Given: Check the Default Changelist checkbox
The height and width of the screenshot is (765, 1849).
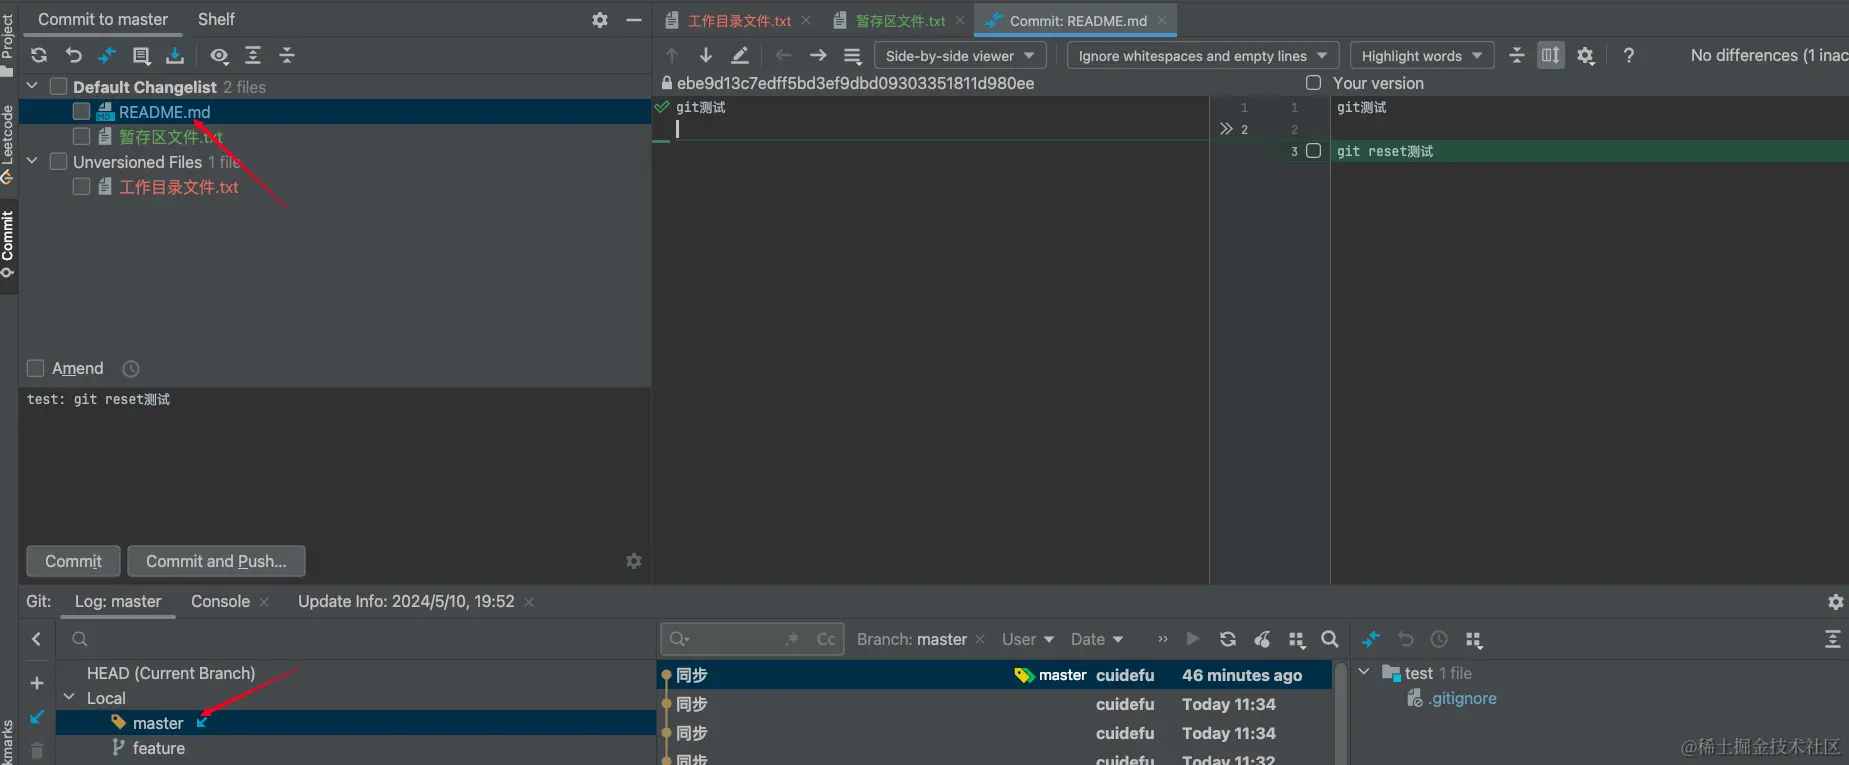Looking at the screenshot, I should [x=59, y=87].
